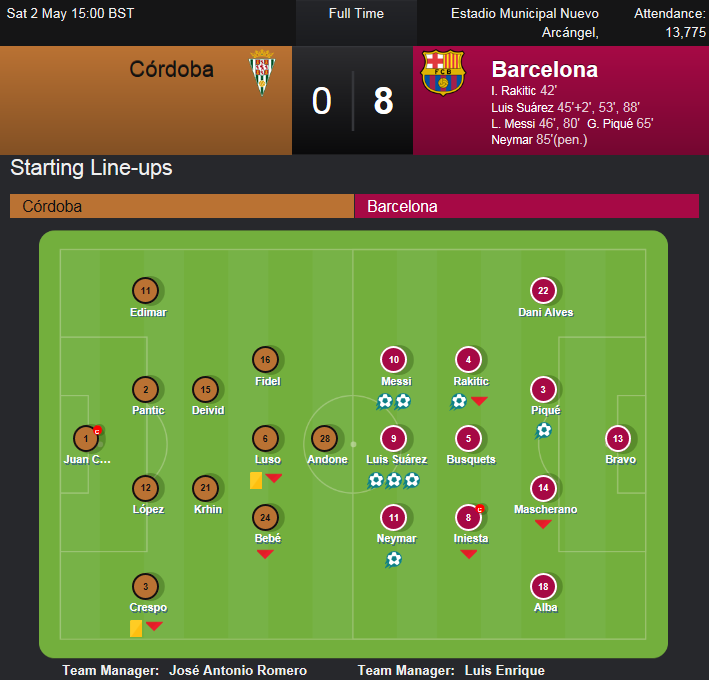Click goalkeeper Bravo's number 13 marker
Viewport: 709px width, 680px height.
(x=618, y=439)
